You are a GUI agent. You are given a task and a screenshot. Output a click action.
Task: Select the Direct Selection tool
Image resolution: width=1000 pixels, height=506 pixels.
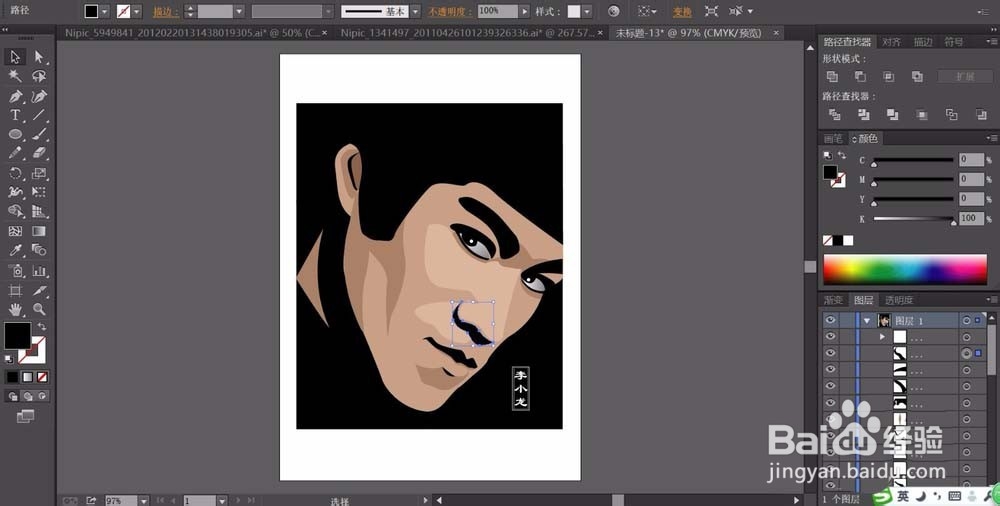tap(39, 57)
